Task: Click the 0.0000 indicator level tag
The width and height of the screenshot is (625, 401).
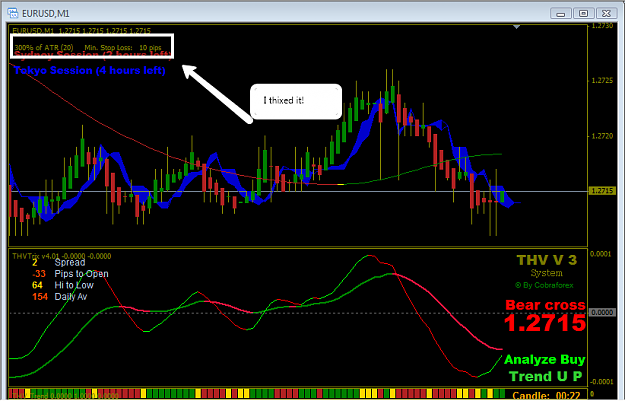Action: coord(602,313)
